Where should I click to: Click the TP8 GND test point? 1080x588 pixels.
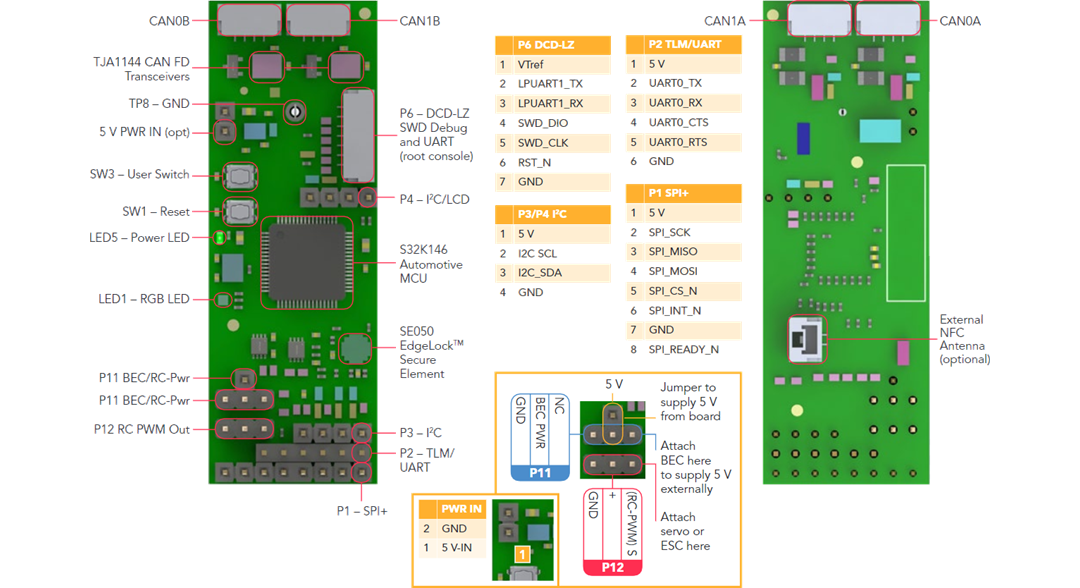(x=294, y=112)
